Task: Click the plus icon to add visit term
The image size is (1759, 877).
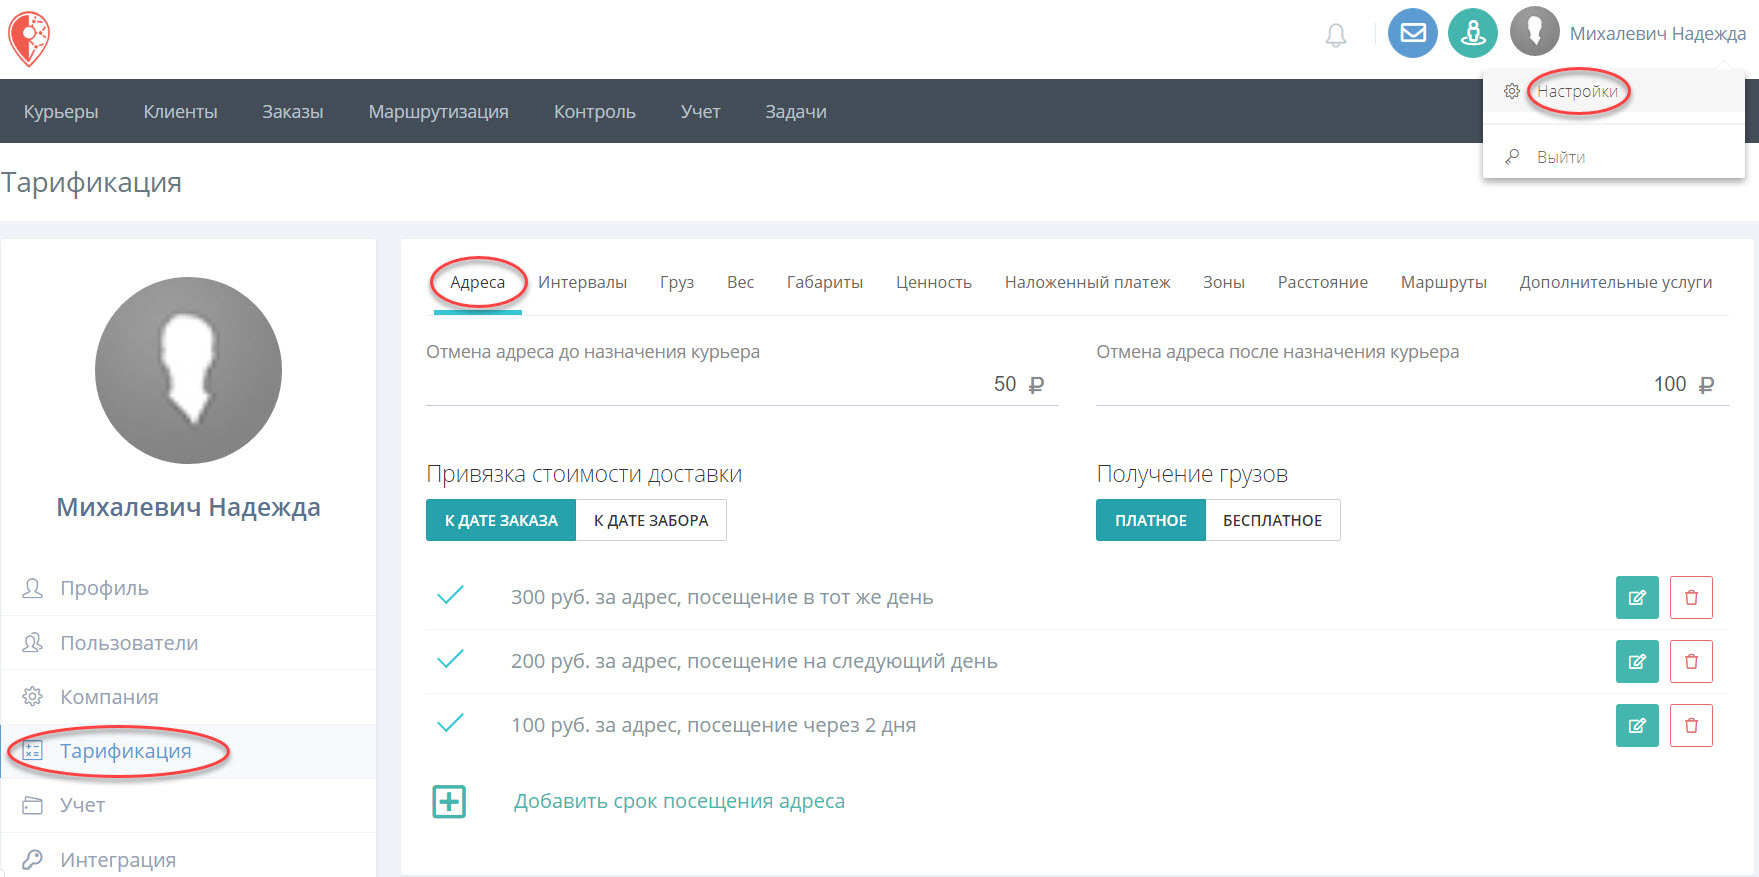Action: point(449,801)
